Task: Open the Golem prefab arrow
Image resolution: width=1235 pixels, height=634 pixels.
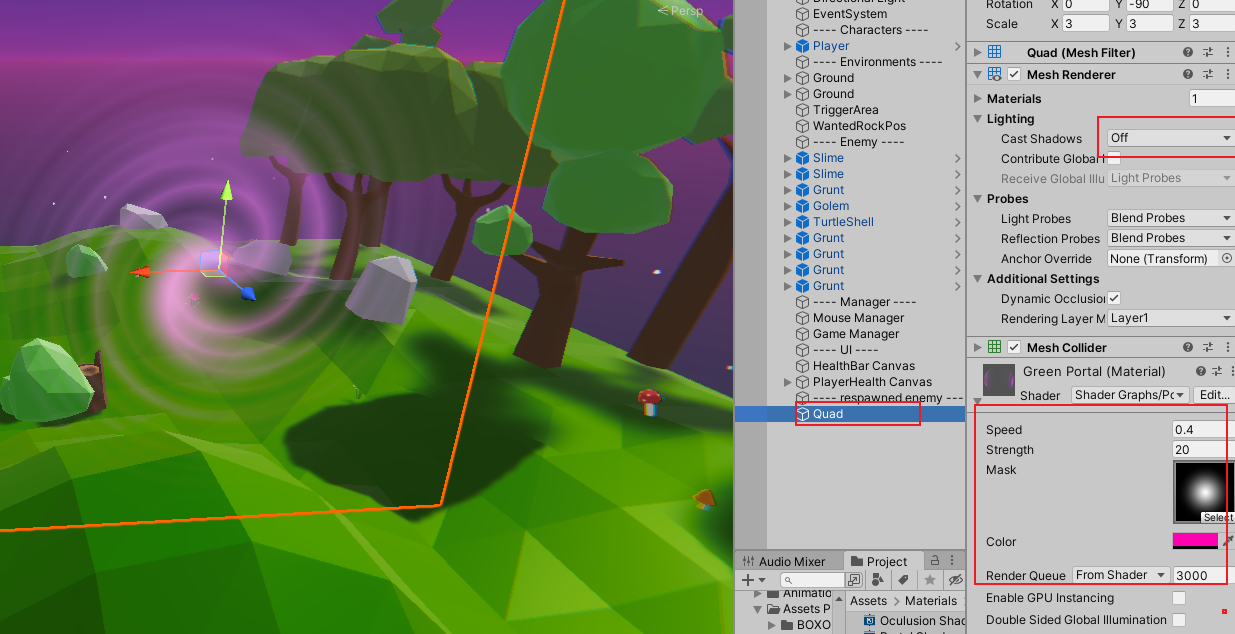Action: pyautogui.click(x=958, y=206)
